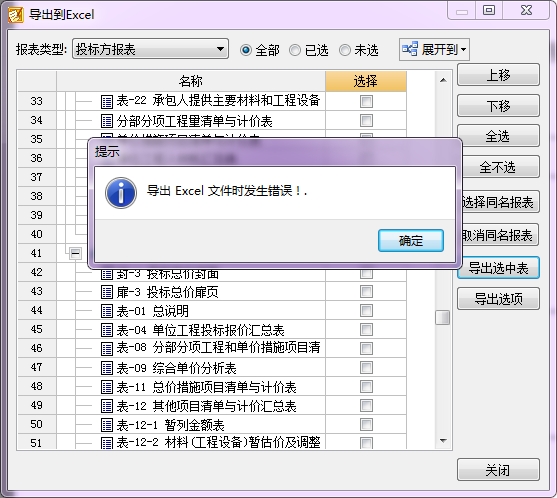This screenshot has height=498, width=557.
Task: Click row number 50
Action: pyautogui.click(x=37, y=424)
